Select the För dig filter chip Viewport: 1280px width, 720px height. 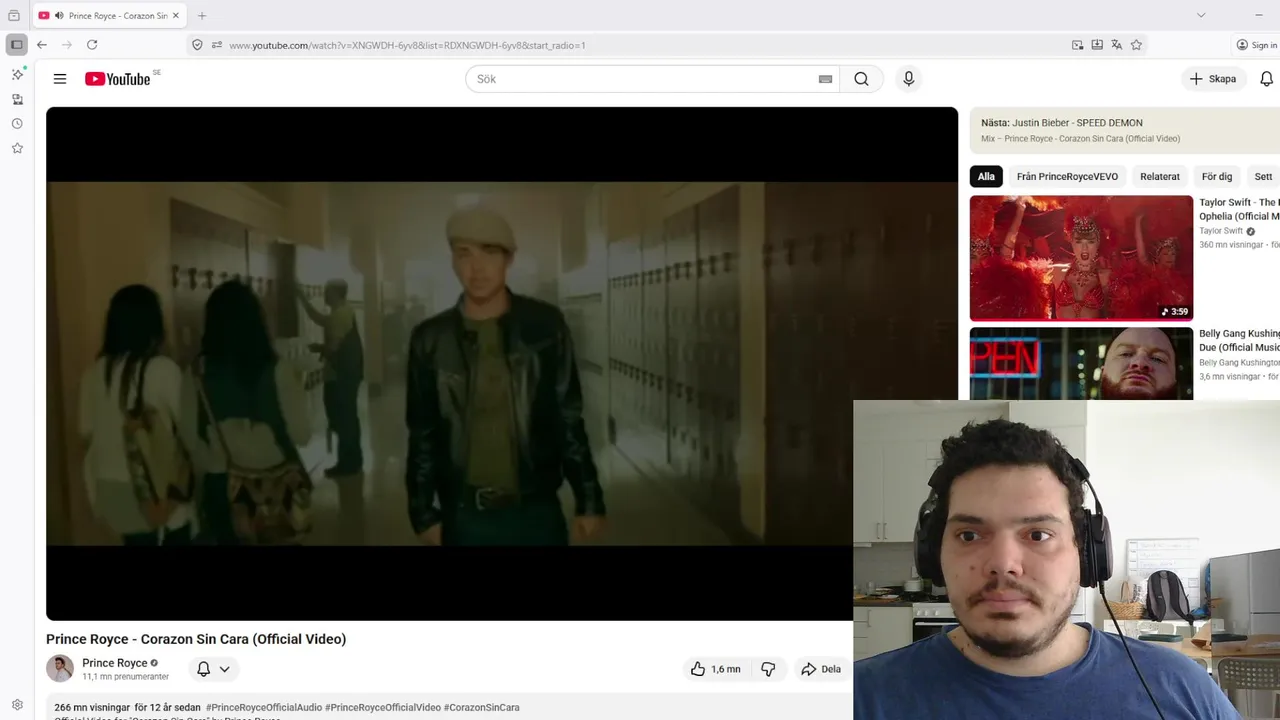pyautogui.click(x=1217, y=176)
